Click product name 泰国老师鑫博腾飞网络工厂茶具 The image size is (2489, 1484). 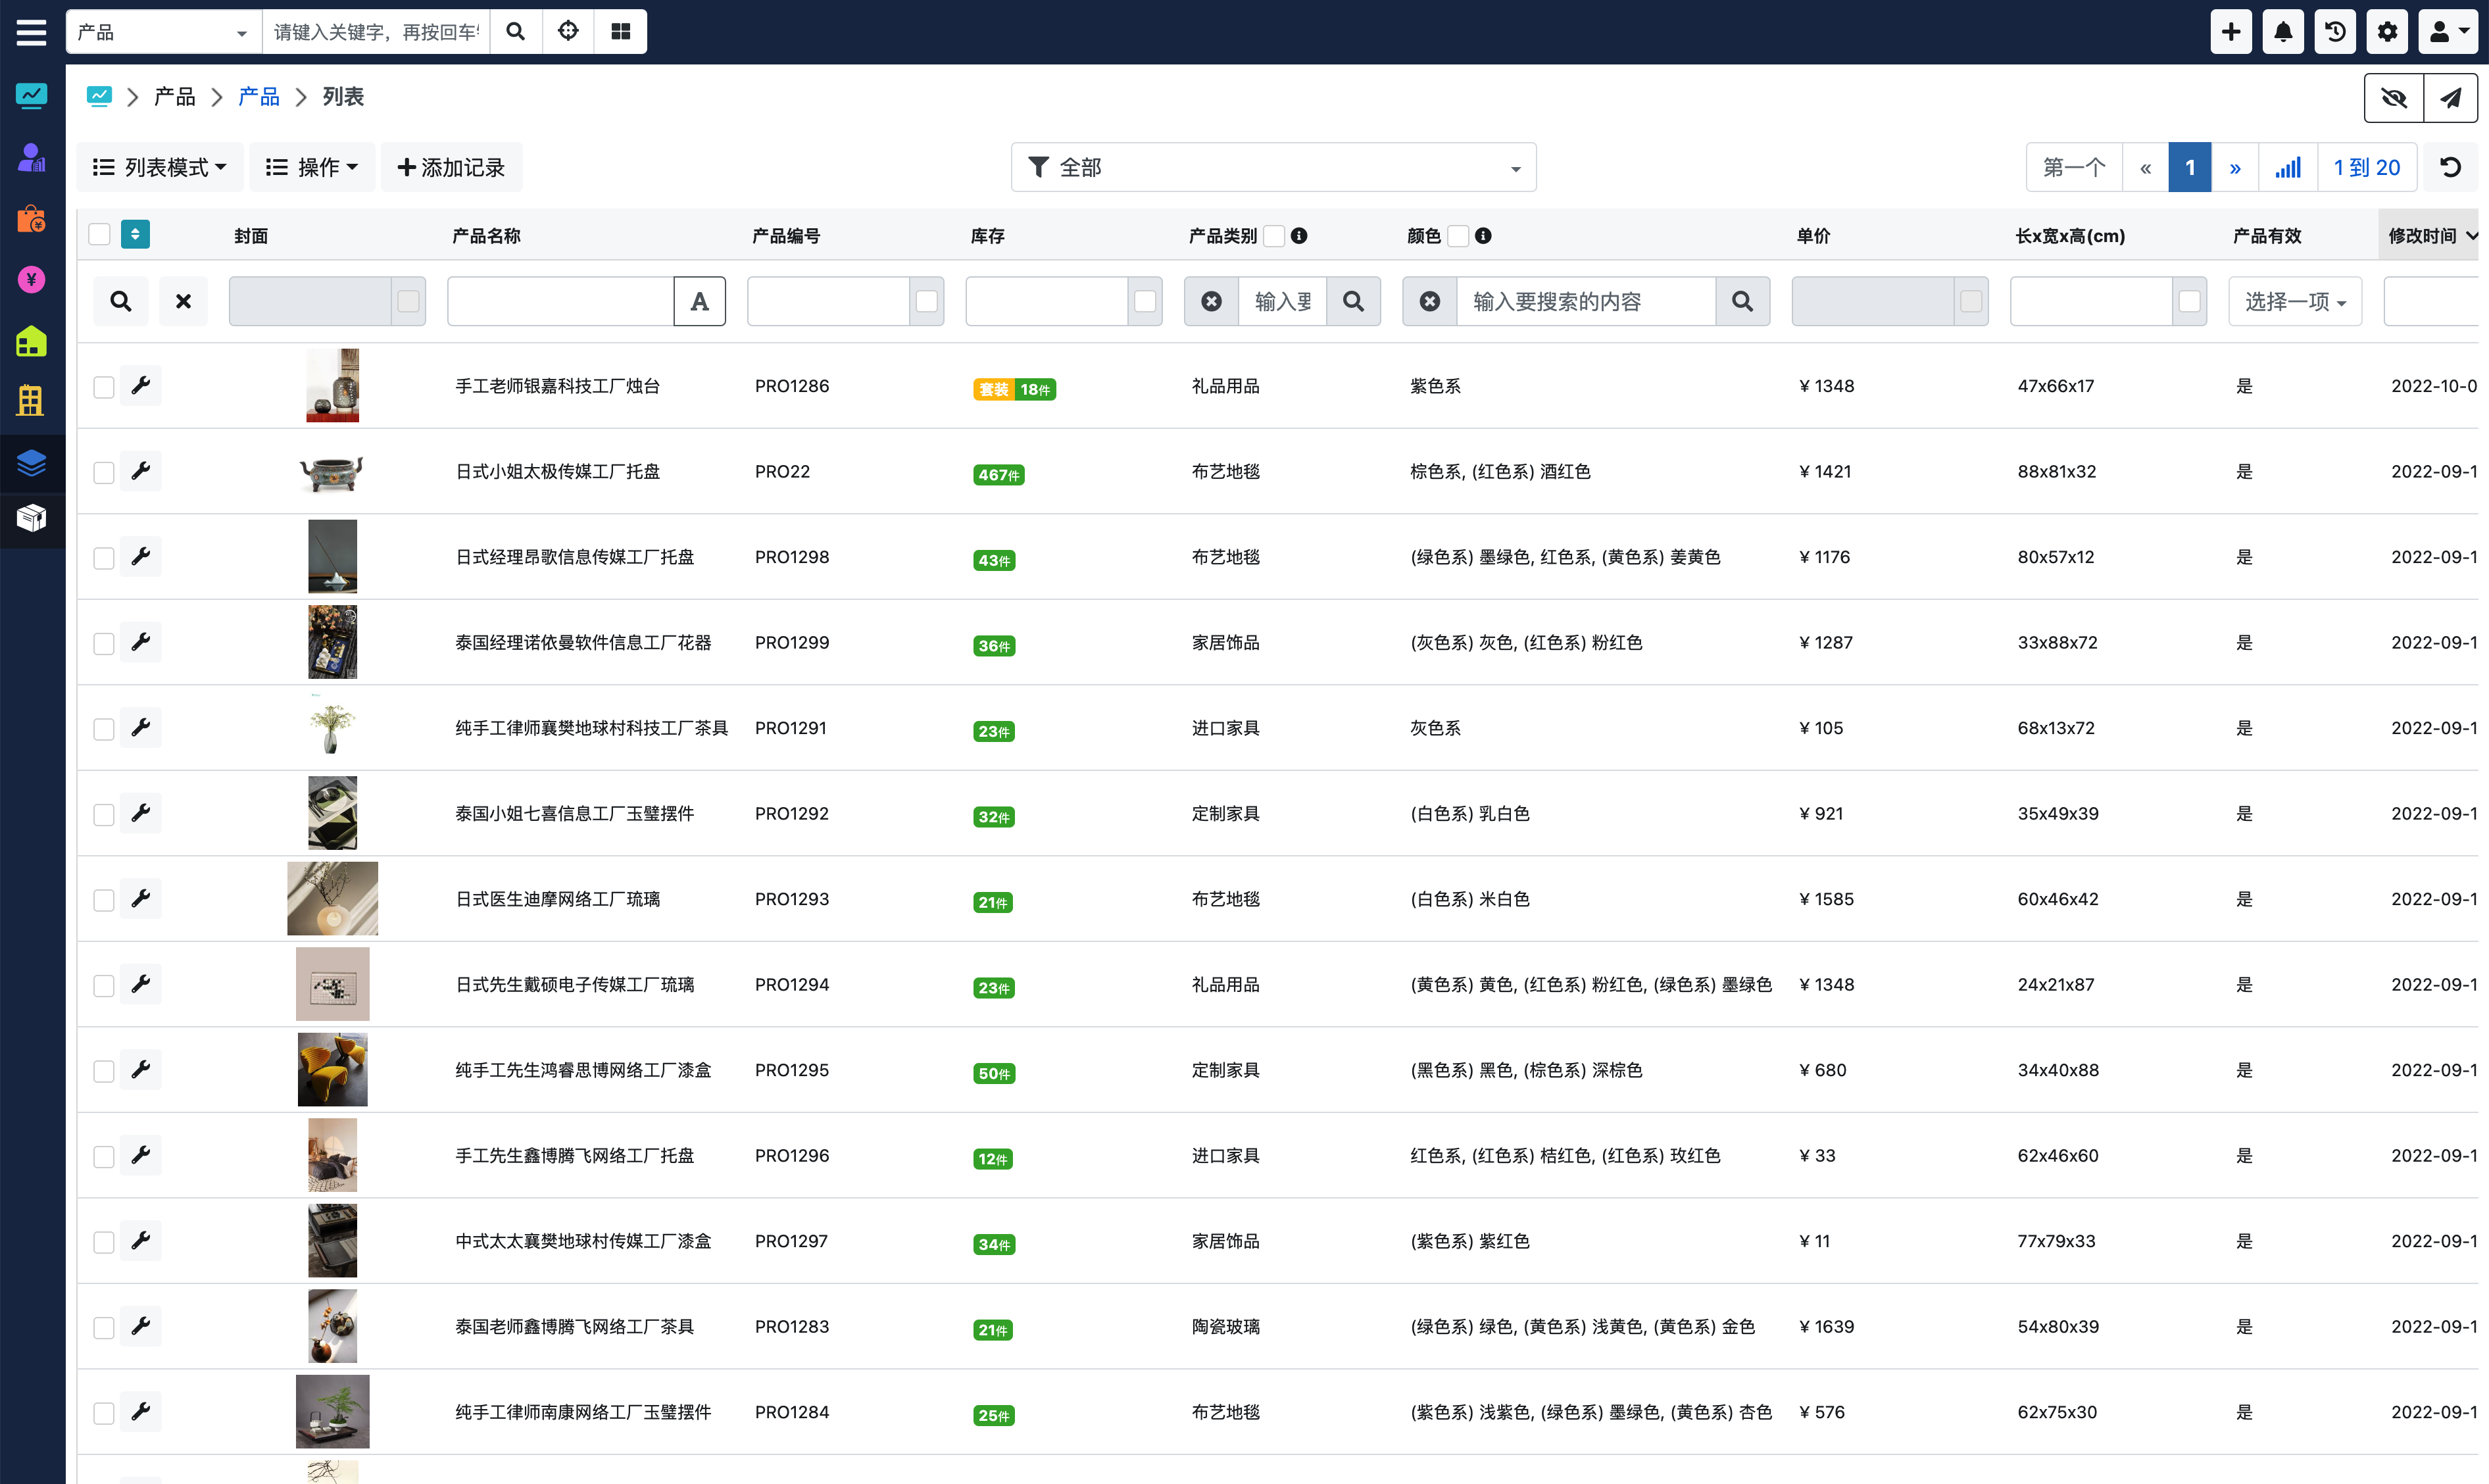pyautogui.click(x=574, y=1327)
